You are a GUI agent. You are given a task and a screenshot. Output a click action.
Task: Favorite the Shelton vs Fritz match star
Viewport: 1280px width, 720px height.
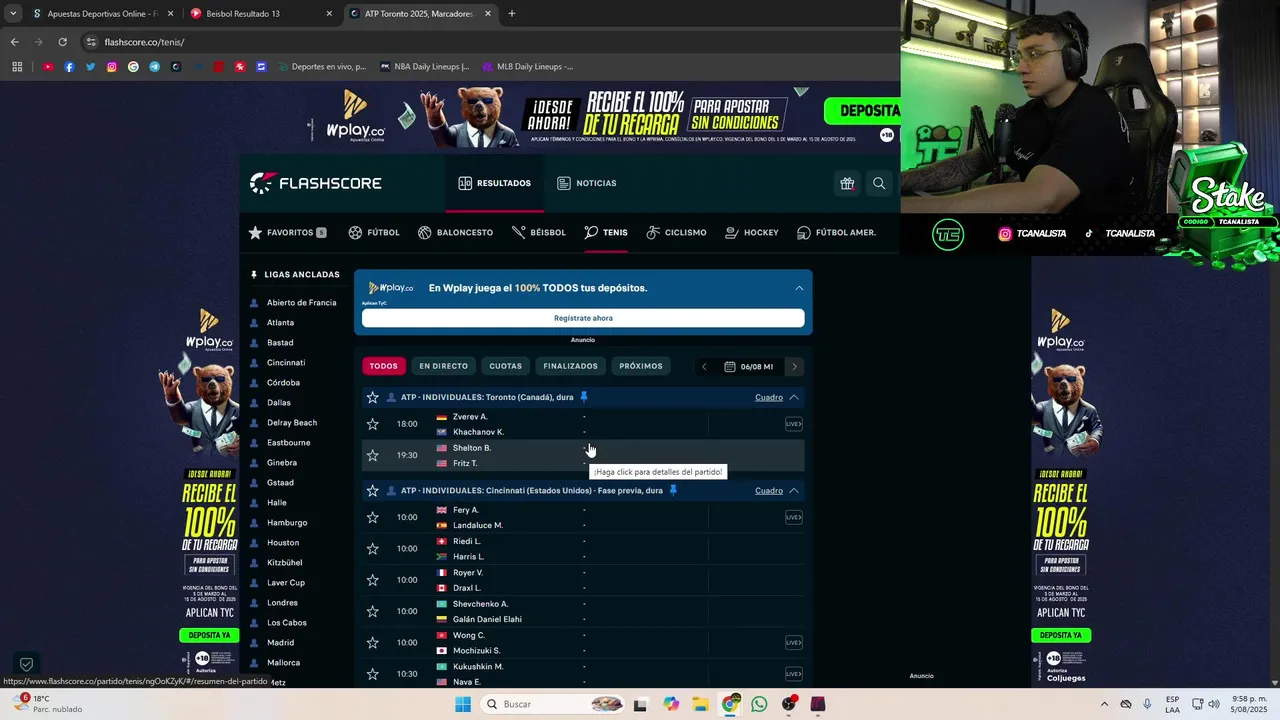point(373,455)
